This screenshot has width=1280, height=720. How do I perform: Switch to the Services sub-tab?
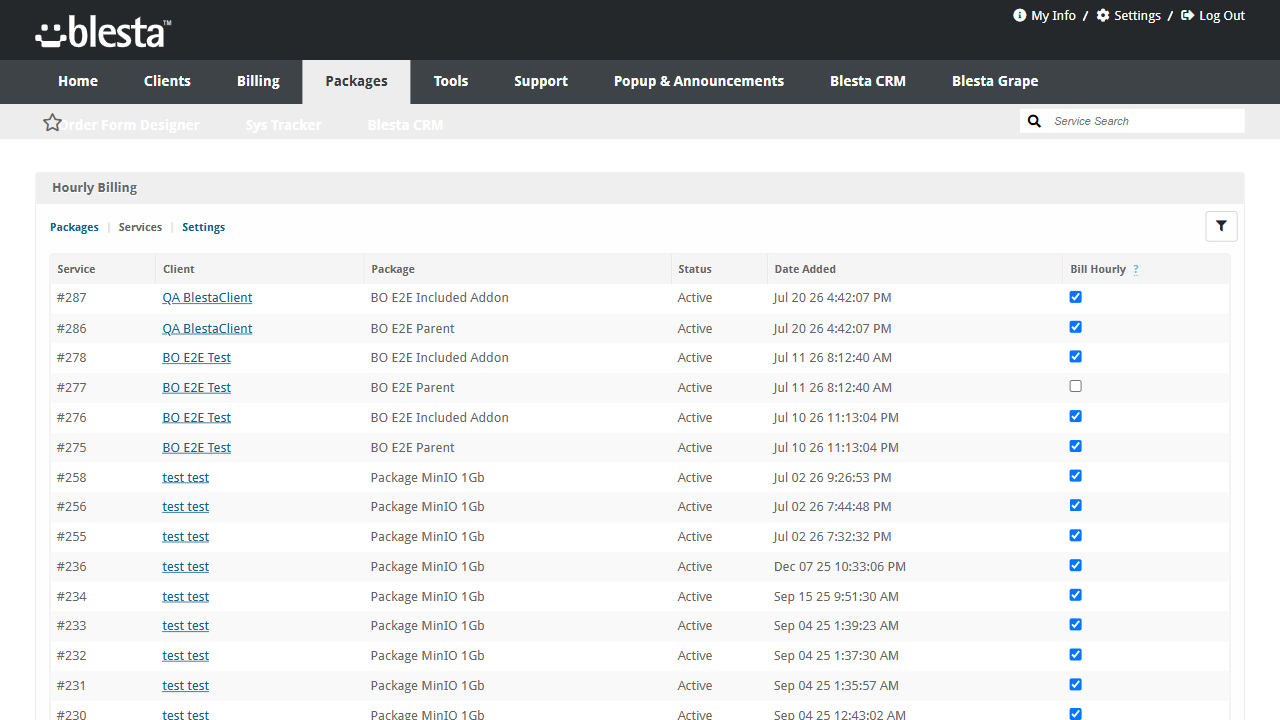pos(140,227)
